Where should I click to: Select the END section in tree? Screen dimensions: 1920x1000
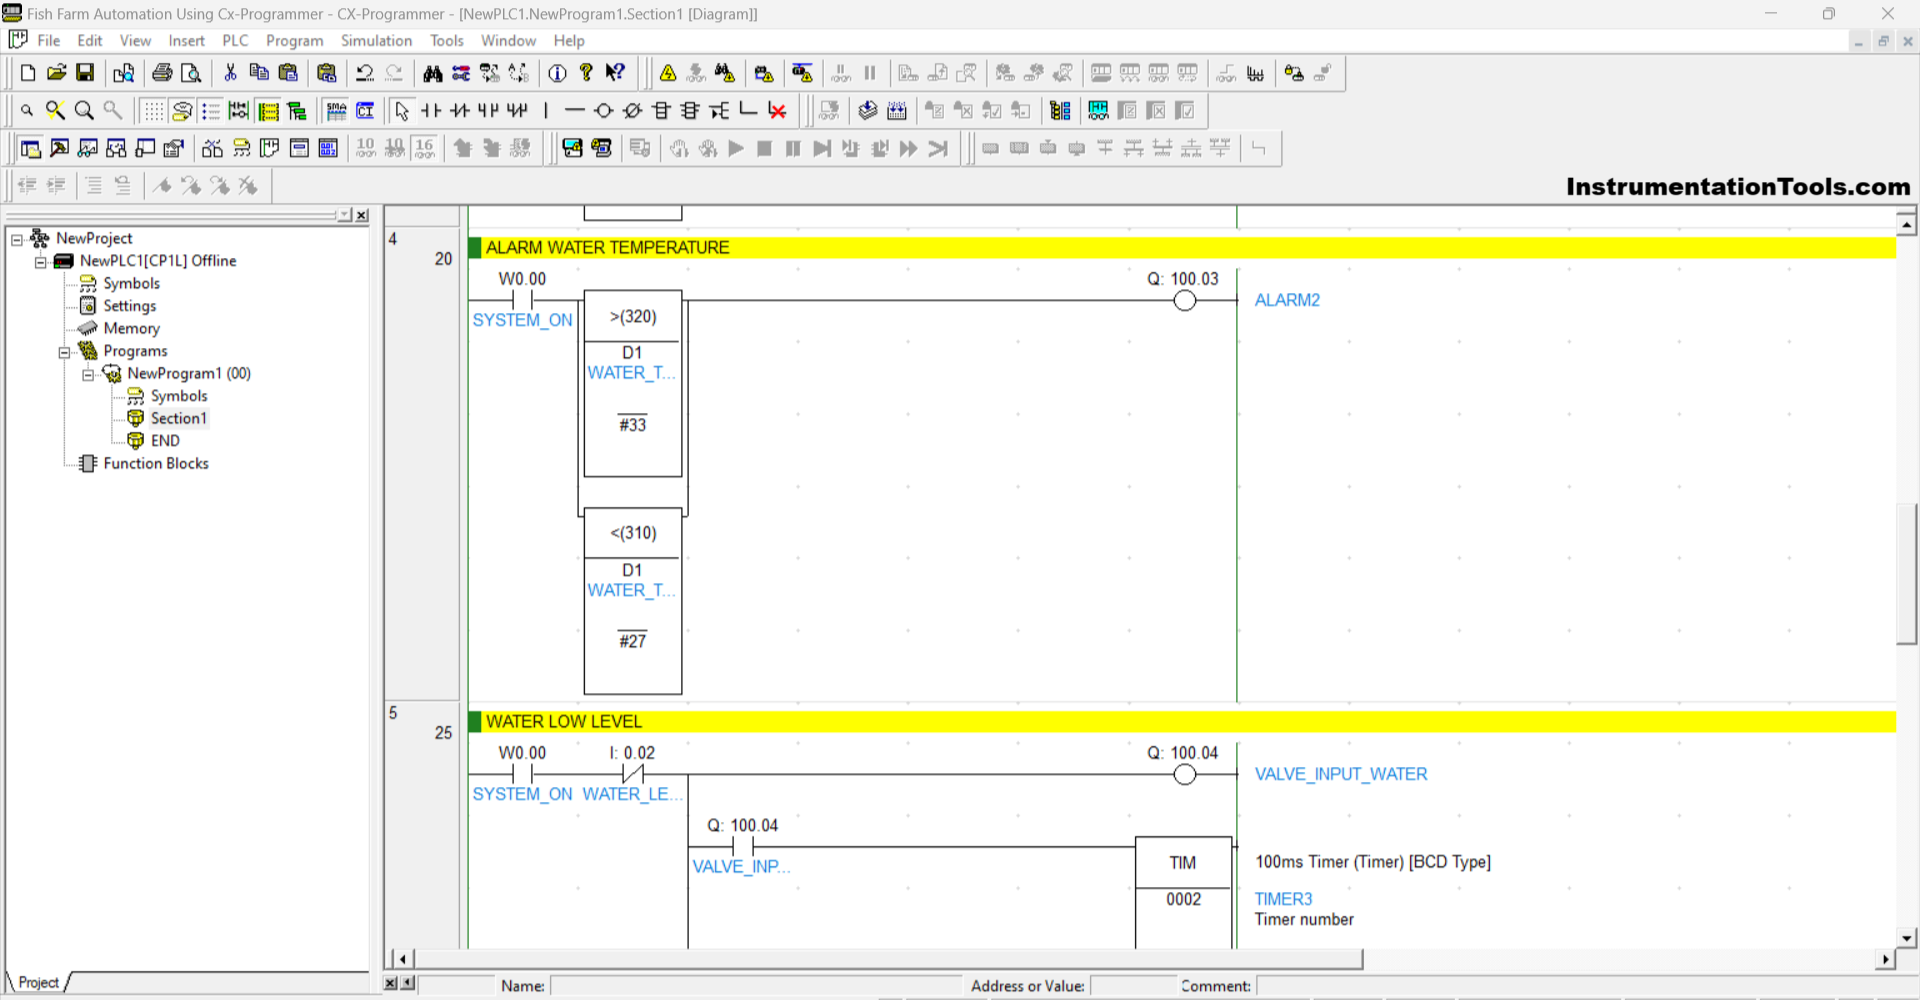click(x=165, y=441)
